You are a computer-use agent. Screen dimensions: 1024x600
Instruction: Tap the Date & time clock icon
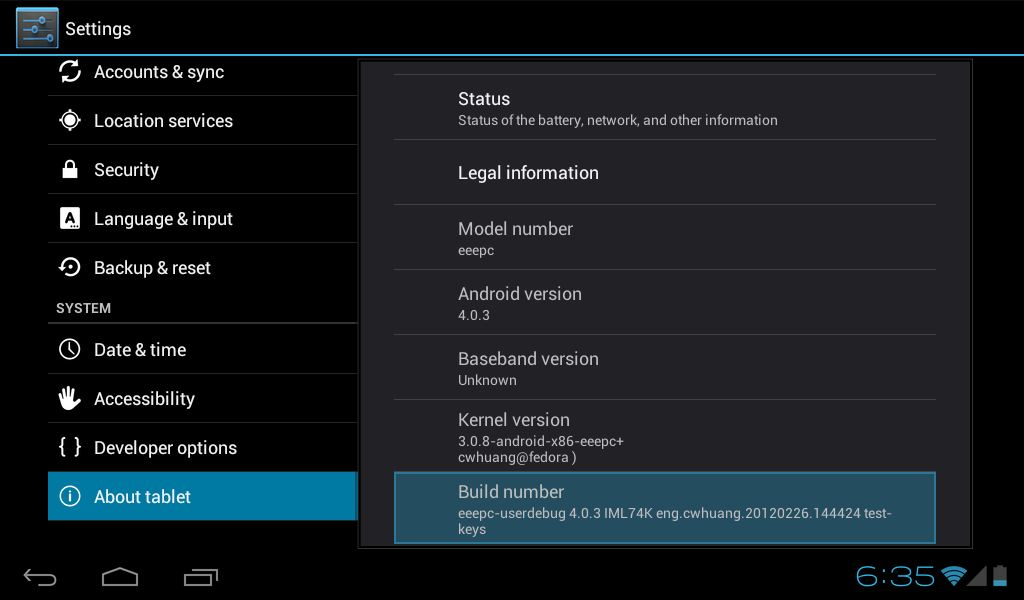pyautogui.click(x=70, y=349)
